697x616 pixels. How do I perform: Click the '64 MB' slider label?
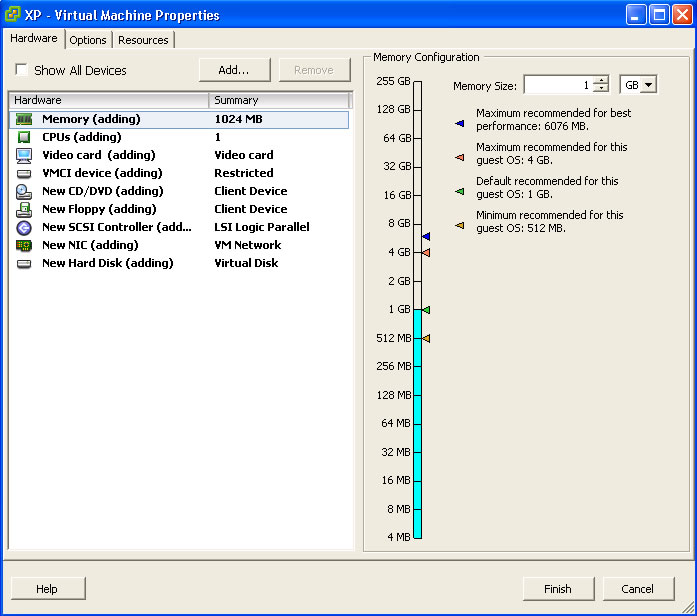pos(396,423)
